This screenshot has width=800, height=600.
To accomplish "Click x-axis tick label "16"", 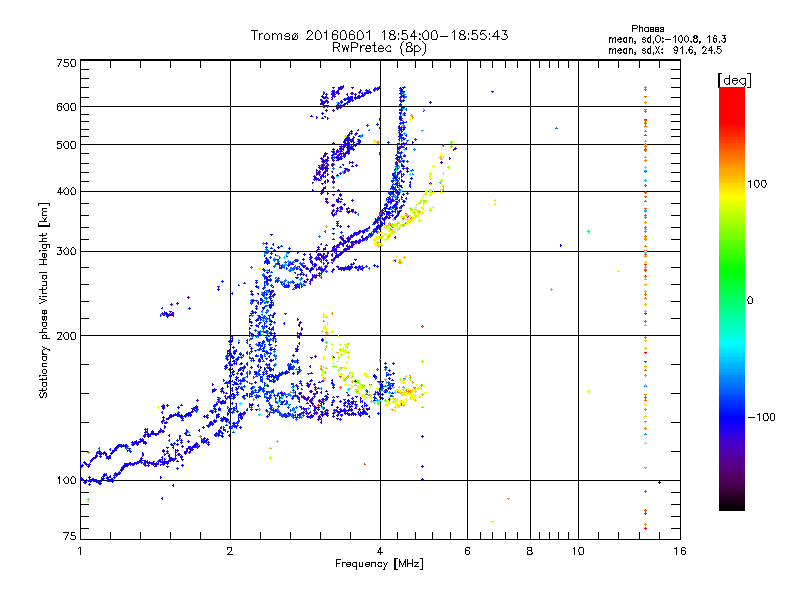I will point(680,551).
